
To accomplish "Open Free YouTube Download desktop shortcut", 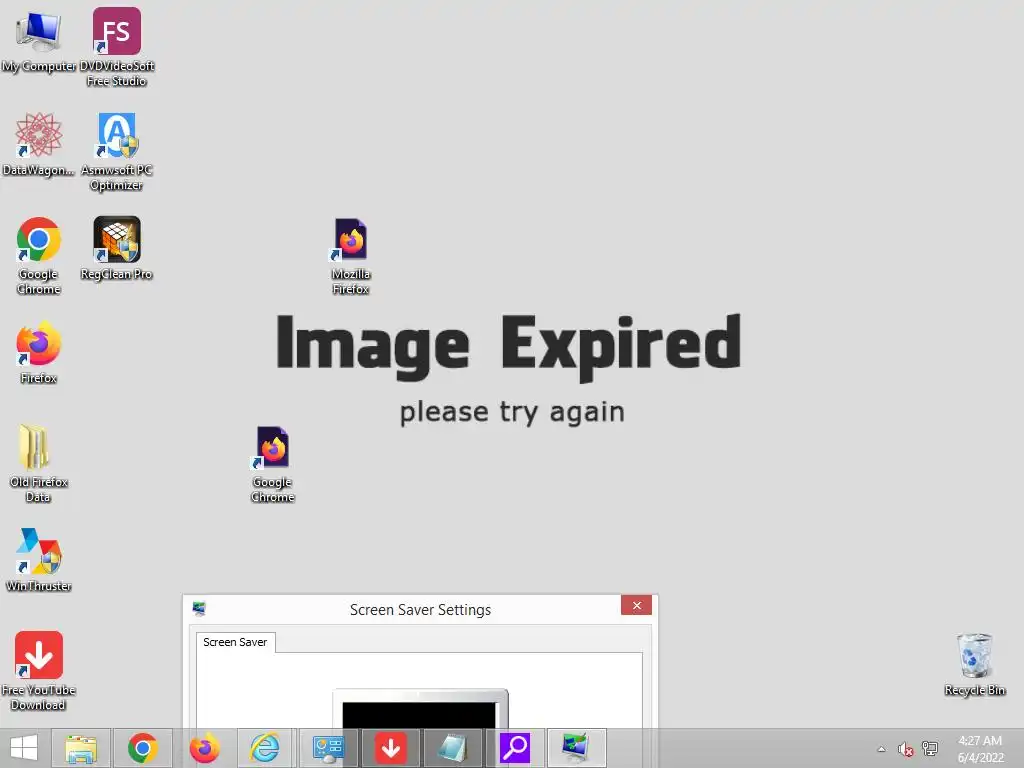I will 39,670.
